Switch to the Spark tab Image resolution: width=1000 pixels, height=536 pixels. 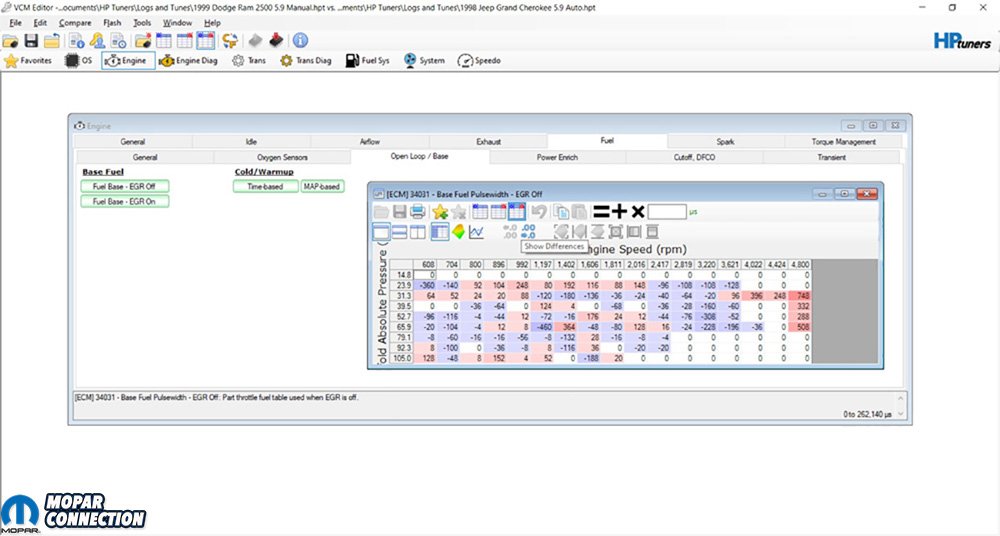725,142
